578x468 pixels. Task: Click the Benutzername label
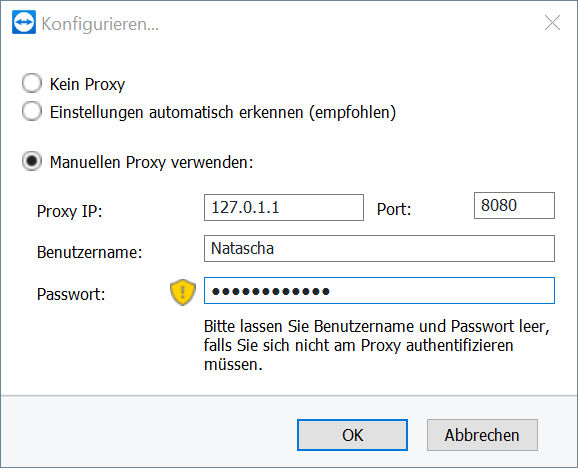point(89,252)
